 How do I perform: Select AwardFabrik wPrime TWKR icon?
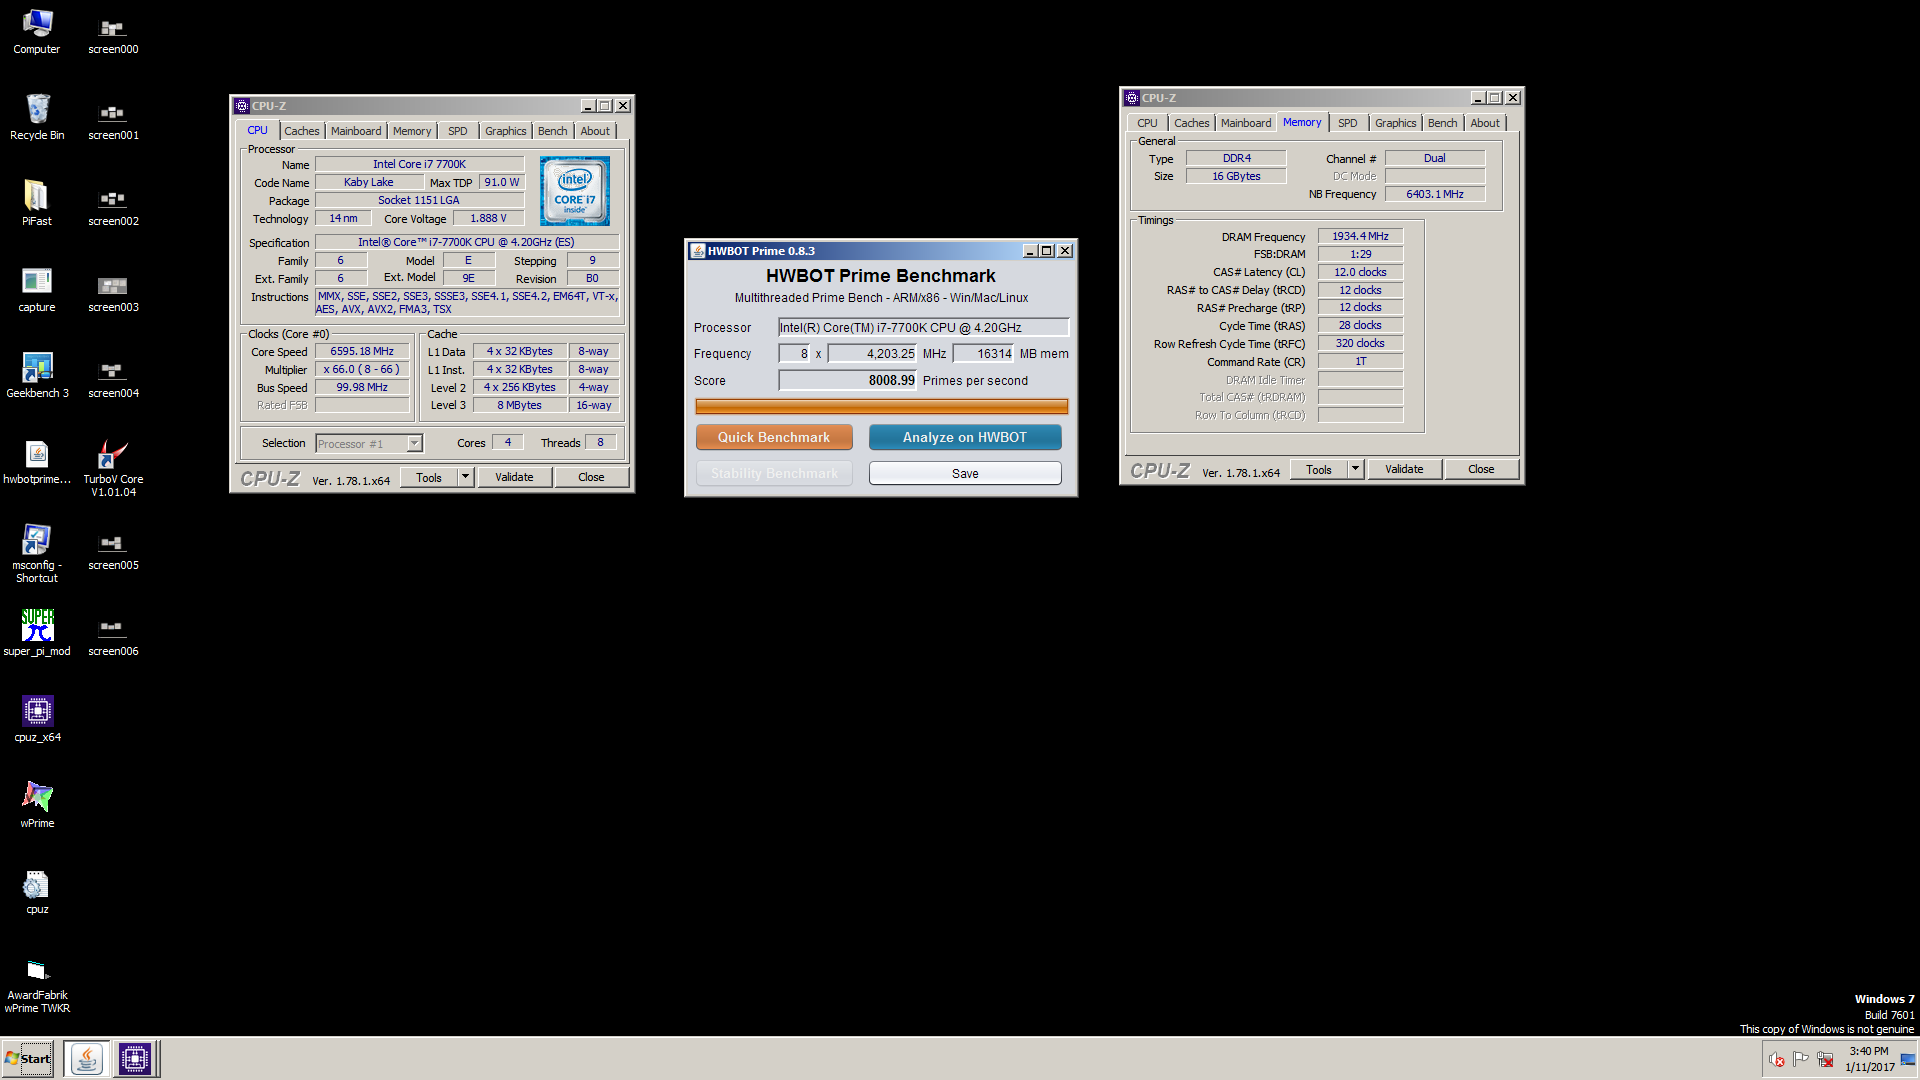pyautogui.click(x=37, y=985)
